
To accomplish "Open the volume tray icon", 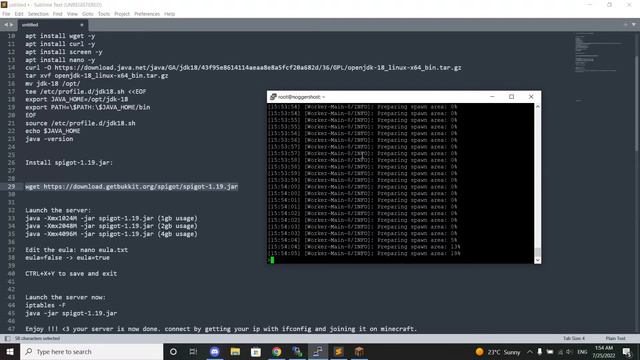I will 569,351.
